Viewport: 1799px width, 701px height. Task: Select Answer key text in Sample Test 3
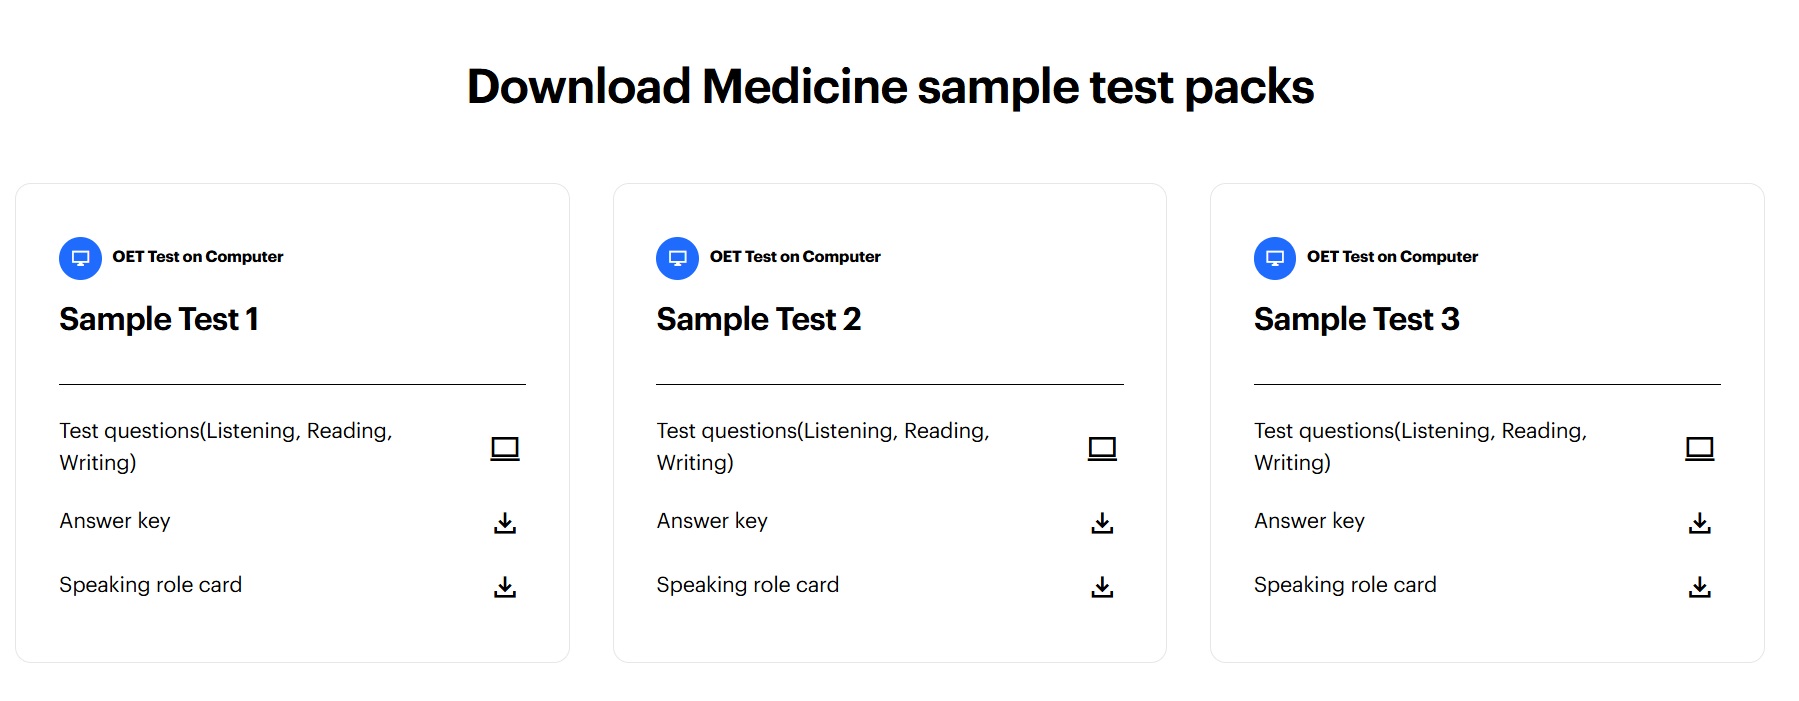(1310, 521)
